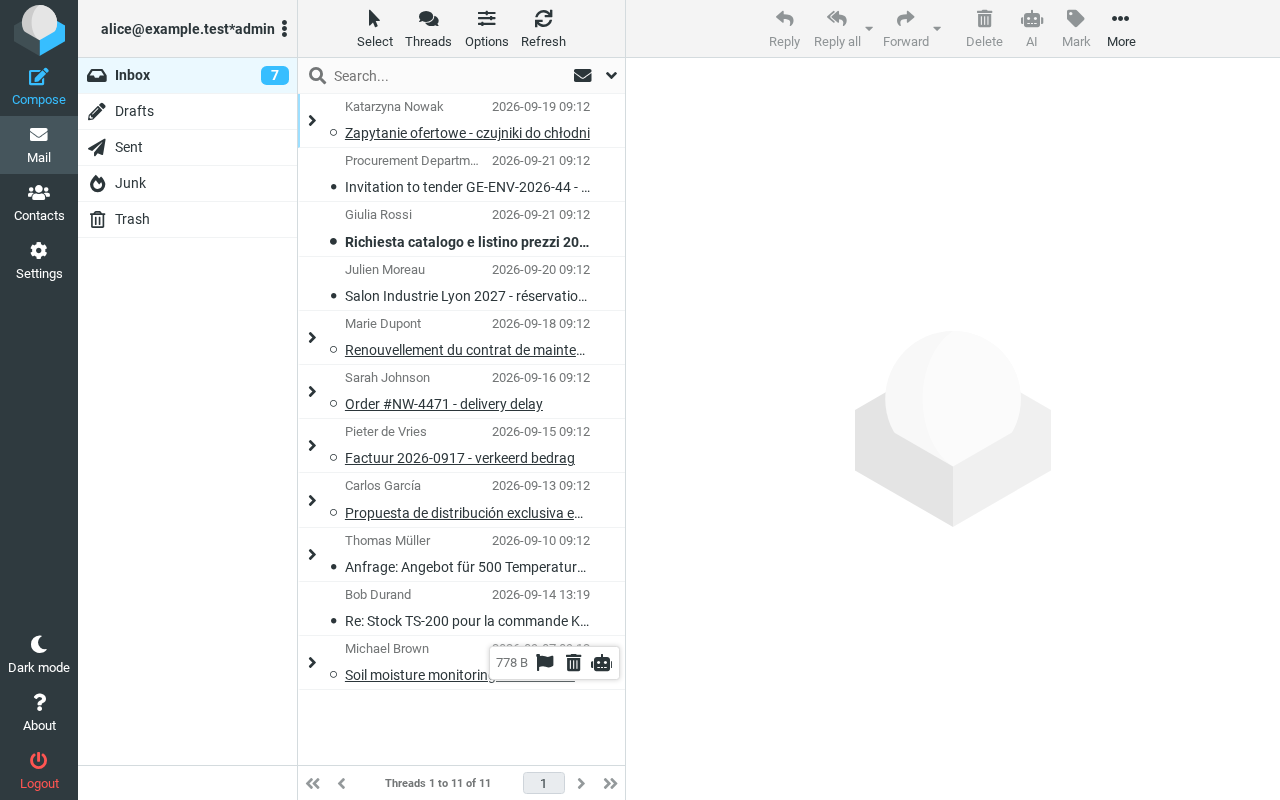Click the Forward button

906,29
